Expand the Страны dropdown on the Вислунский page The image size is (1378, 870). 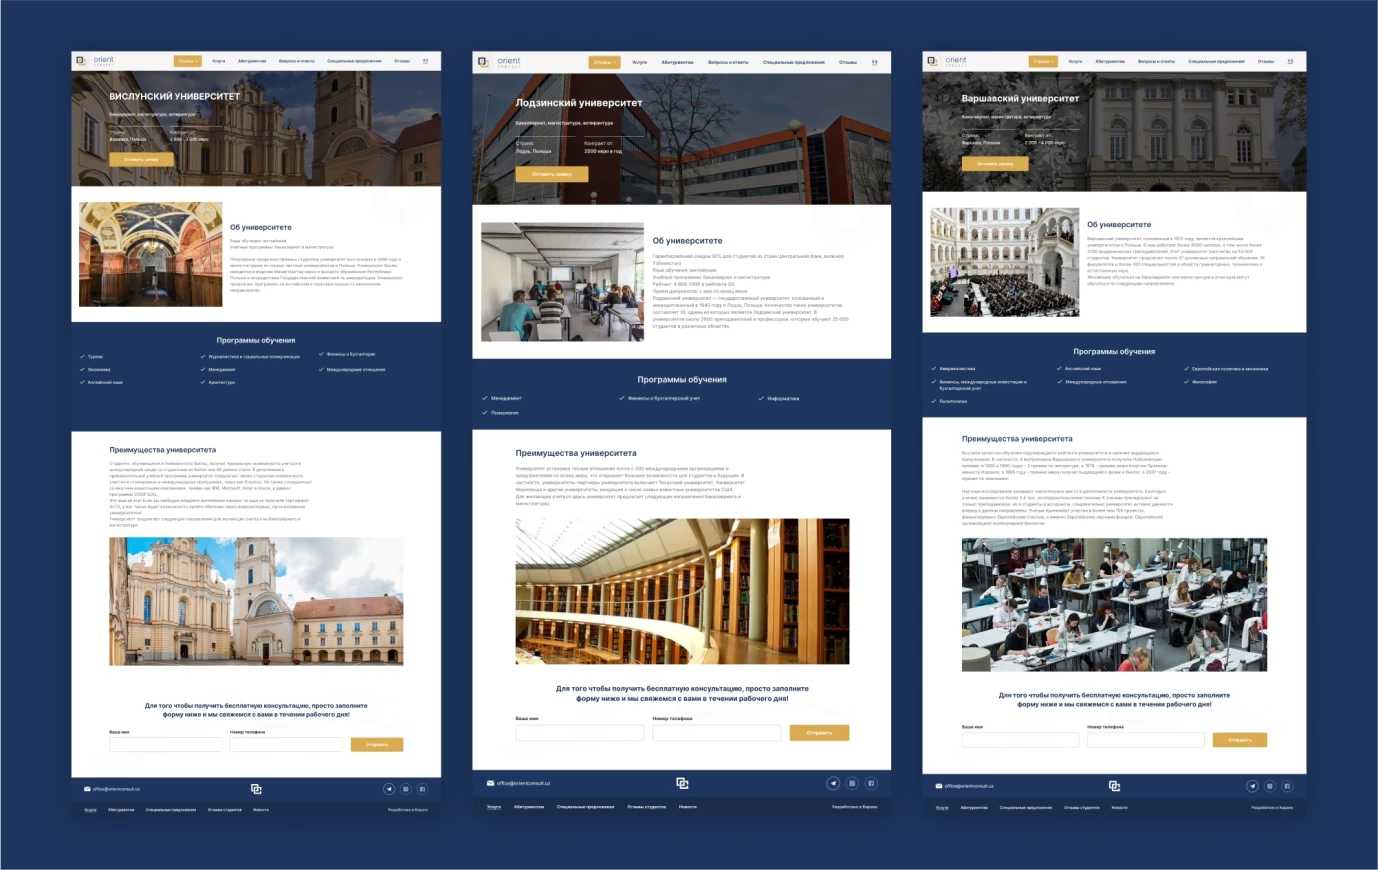coord(188,61)
